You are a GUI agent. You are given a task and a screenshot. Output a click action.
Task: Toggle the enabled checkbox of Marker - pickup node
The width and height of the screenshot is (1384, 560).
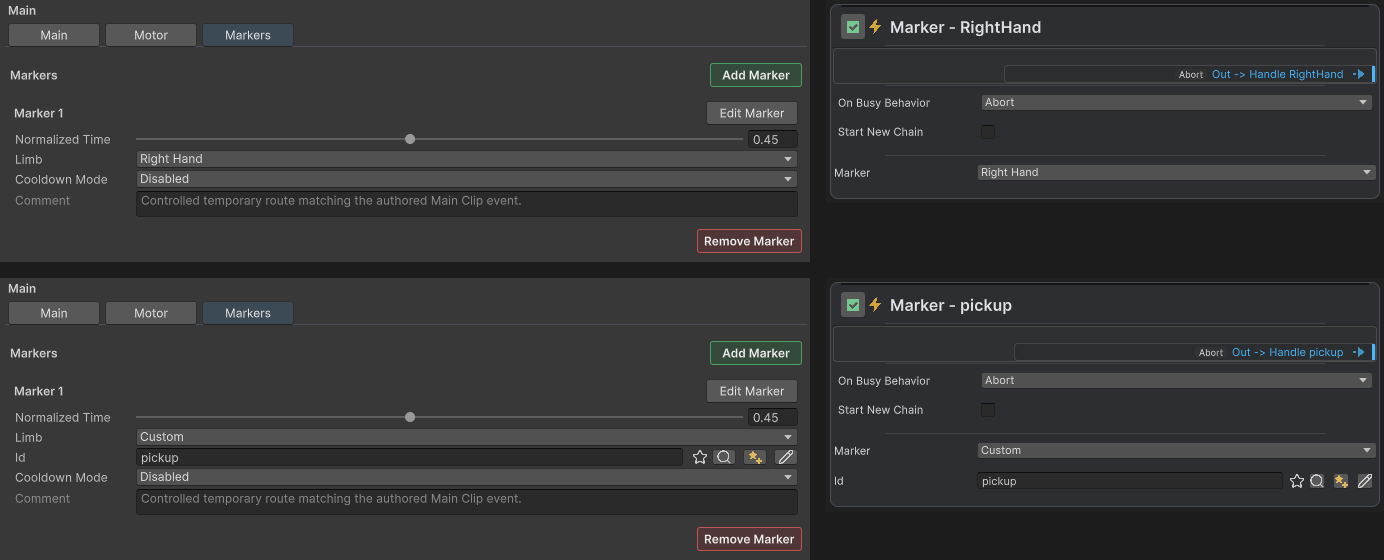(853, 305)
